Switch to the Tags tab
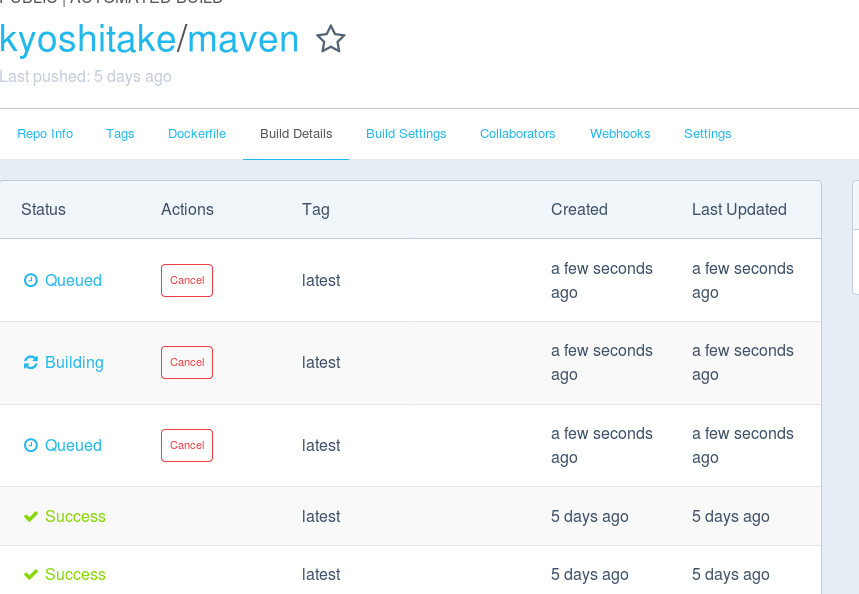Screen dimensions: 859x594 [x=120, y=134]
